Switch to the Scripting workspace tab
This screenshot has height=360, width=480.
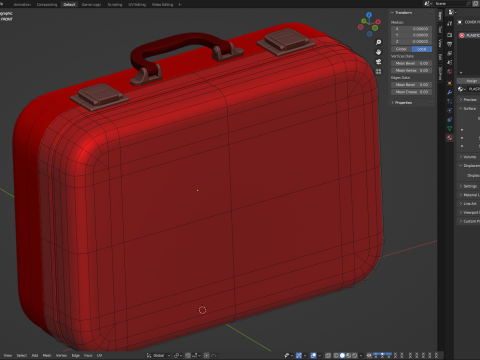pos(115,5)
